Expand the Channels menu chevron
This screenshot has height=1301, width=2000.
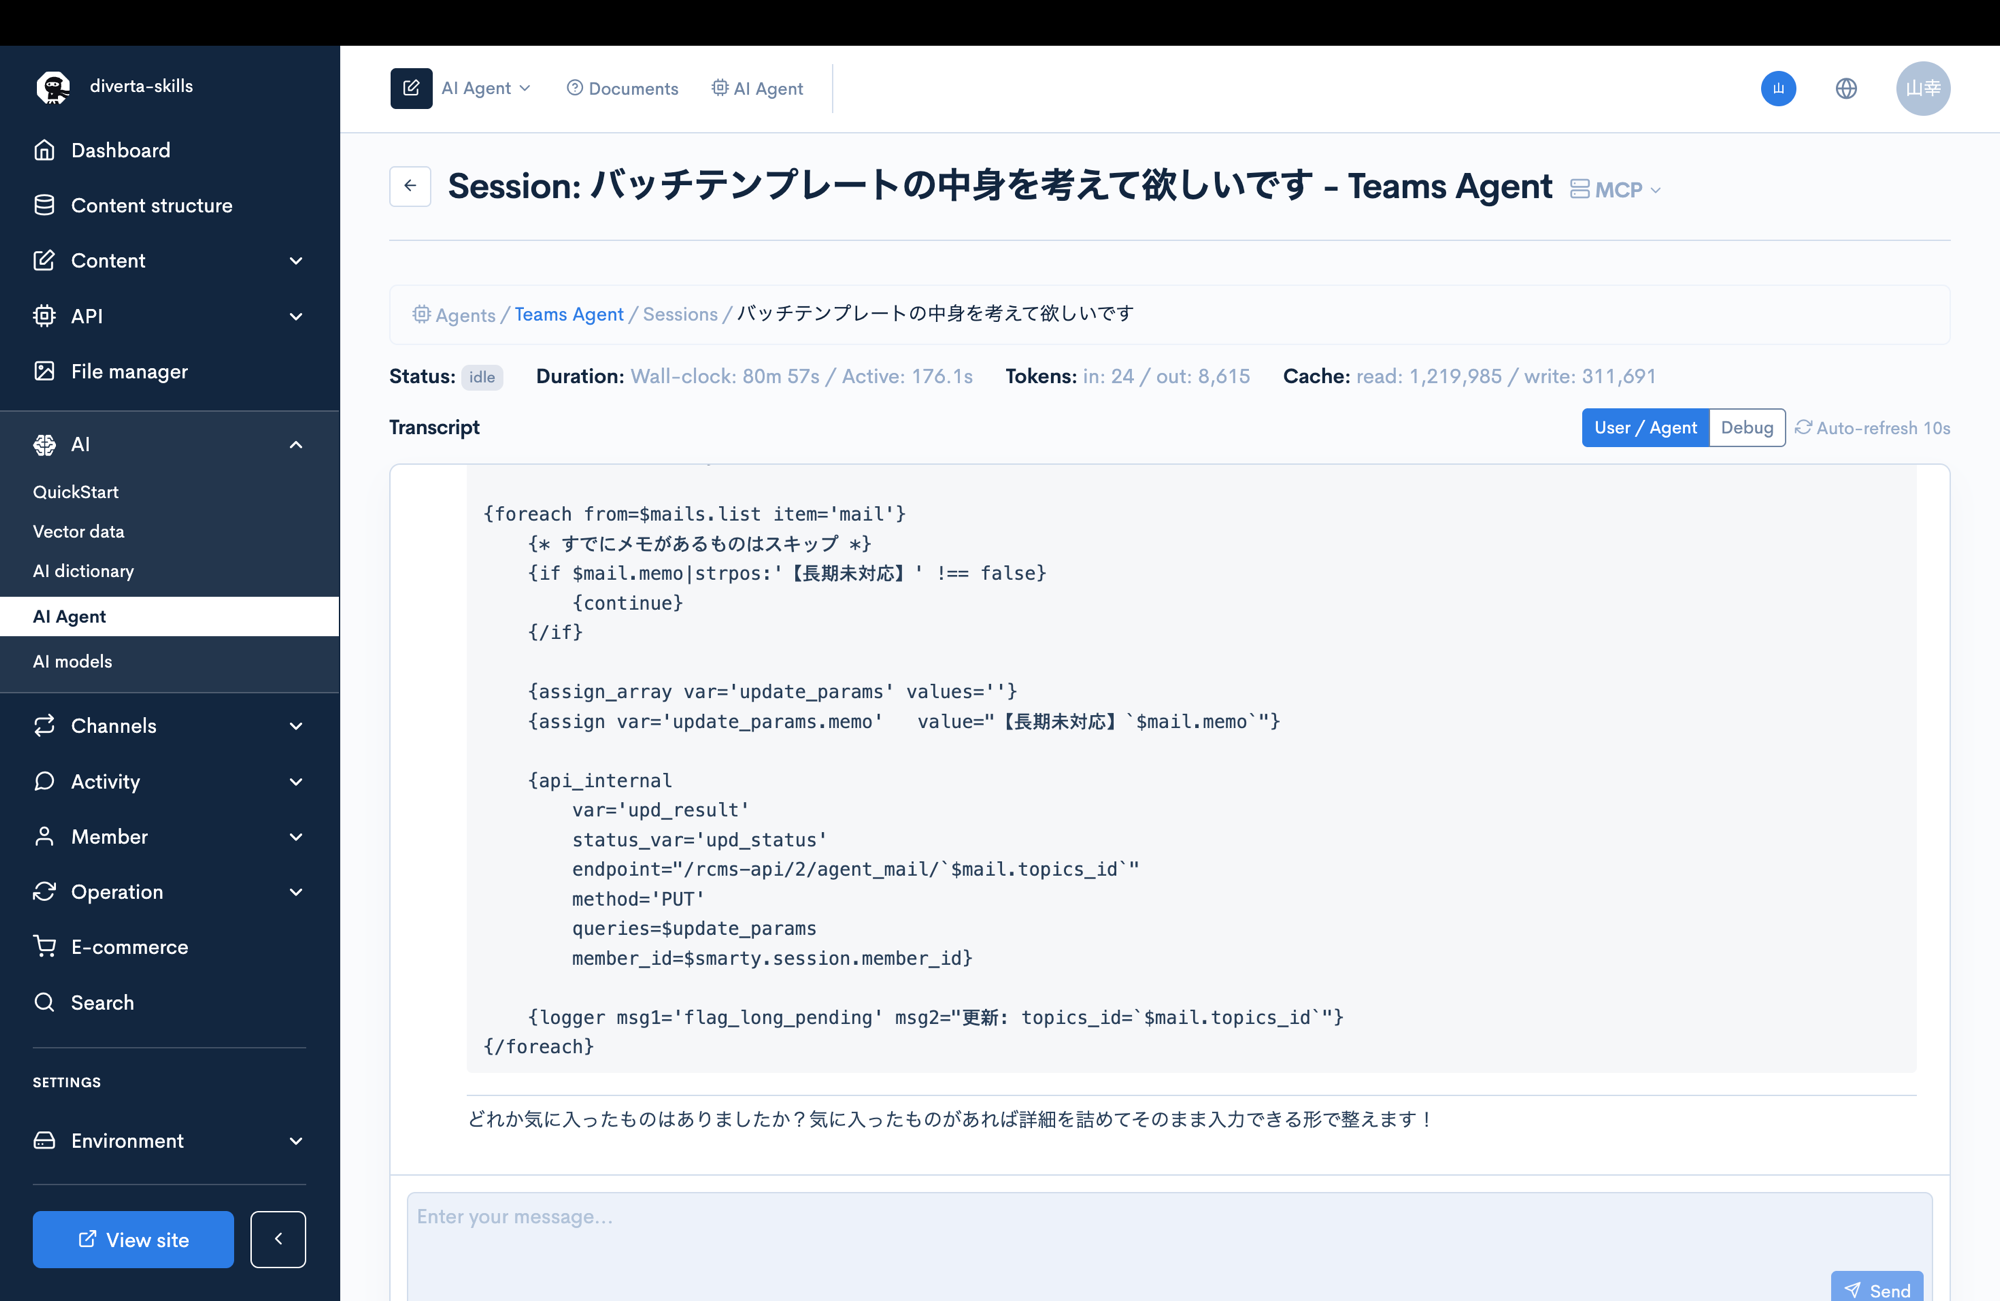tap(296, 726)
